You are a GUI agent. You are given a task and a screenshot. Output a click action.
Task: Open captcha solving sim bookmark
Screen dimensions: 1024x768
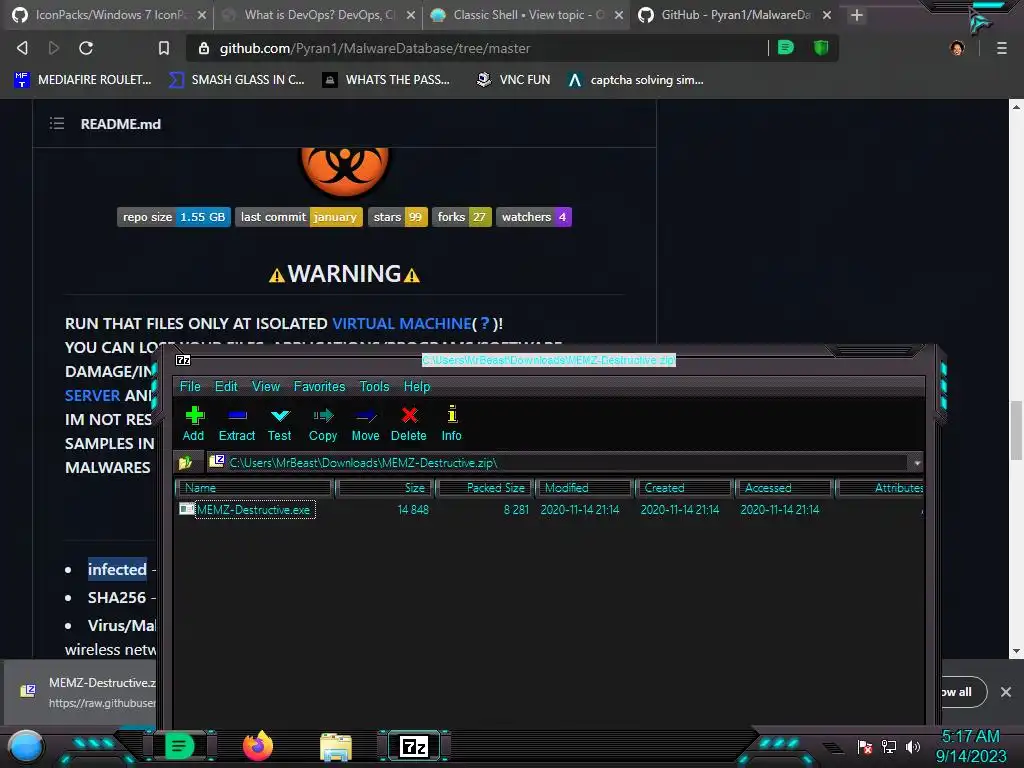[x=635, y=80]
